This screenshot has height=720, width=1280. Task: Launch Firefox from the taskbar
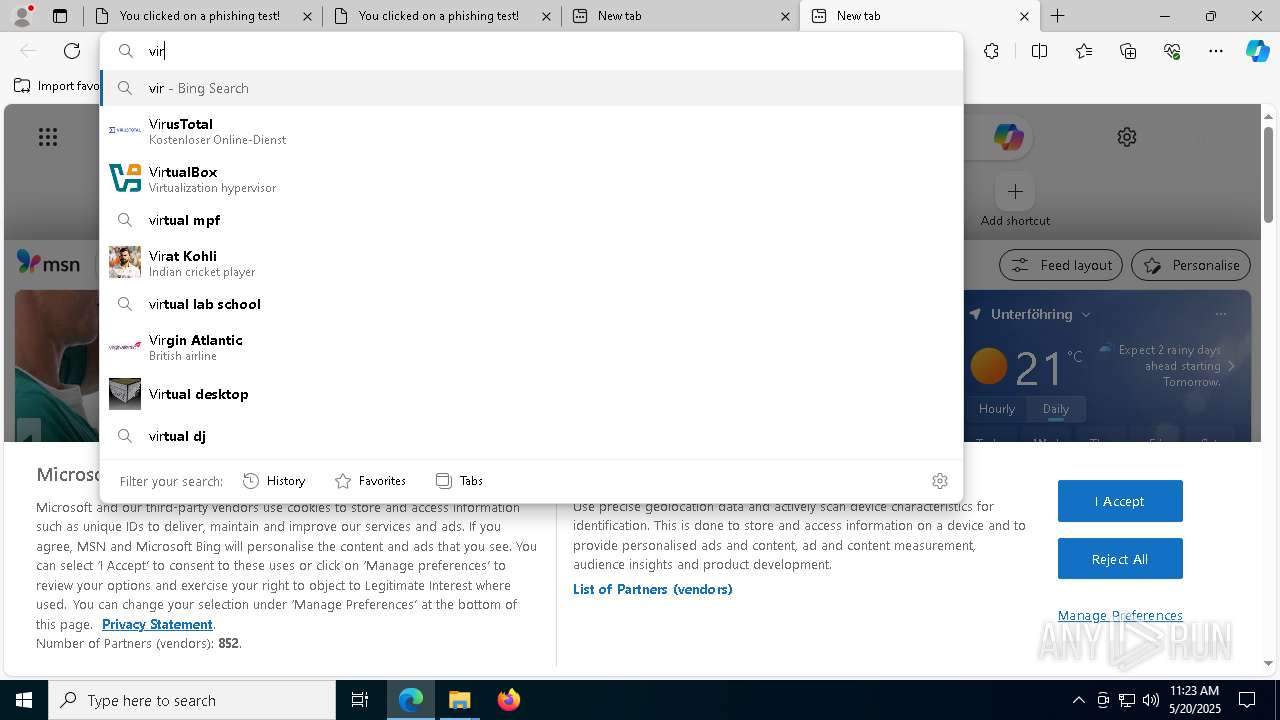(x=509, y=700)
